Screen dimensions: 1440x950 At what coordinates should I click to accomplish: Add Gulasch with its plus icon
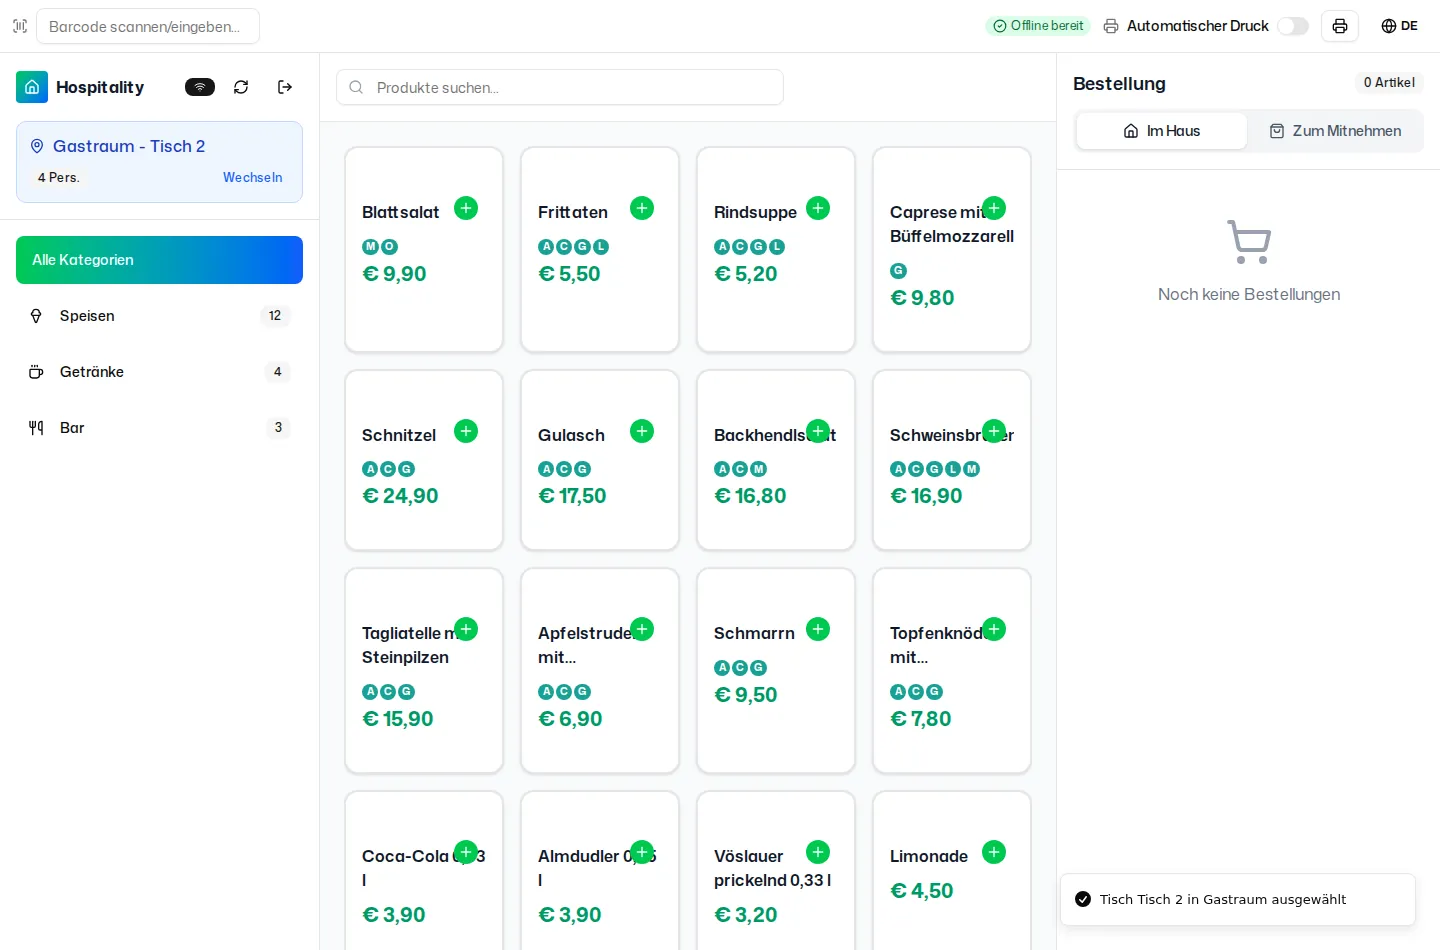tap(642, 431)
